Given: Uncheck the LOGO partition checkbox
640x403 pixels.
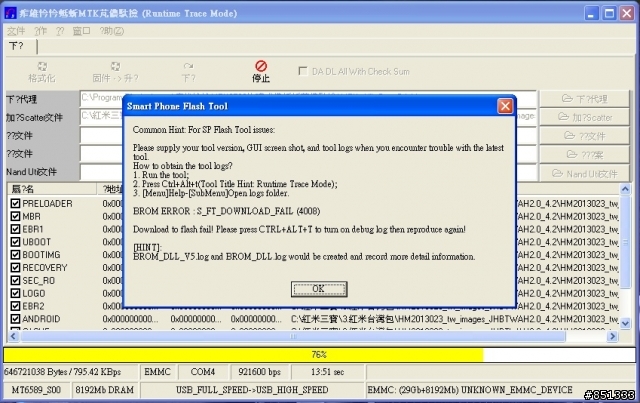Looking at the screenshot, I should [15, 293].
